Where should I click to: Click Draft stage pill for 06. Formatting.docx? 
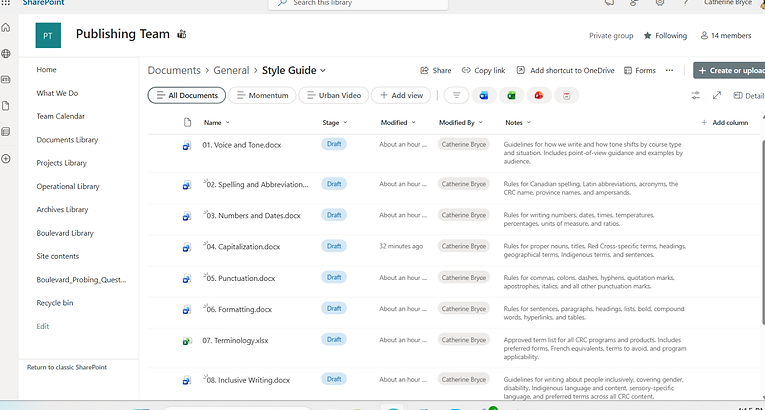334,308
